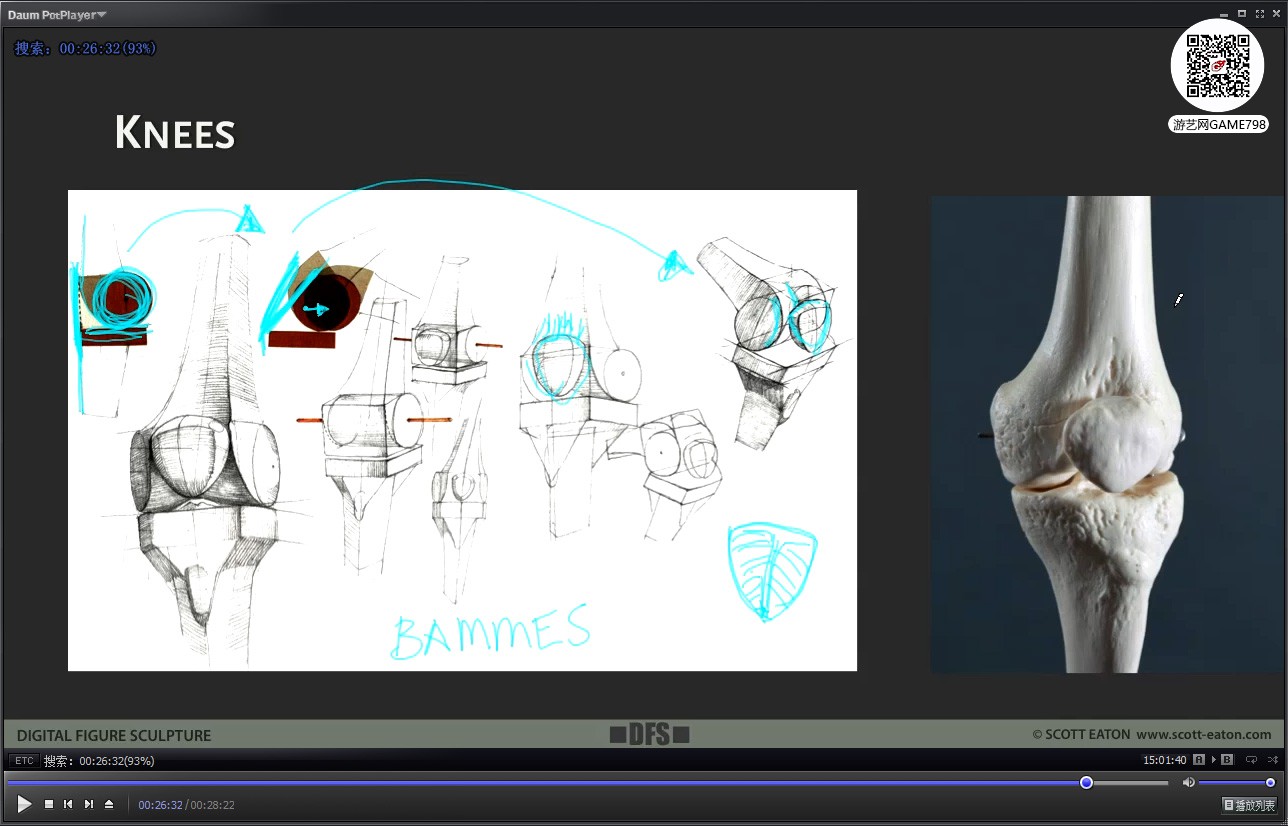This screenshot has height=826, width=1288.
Task: Open the ETC options menu
Action: tap(24, 761)
